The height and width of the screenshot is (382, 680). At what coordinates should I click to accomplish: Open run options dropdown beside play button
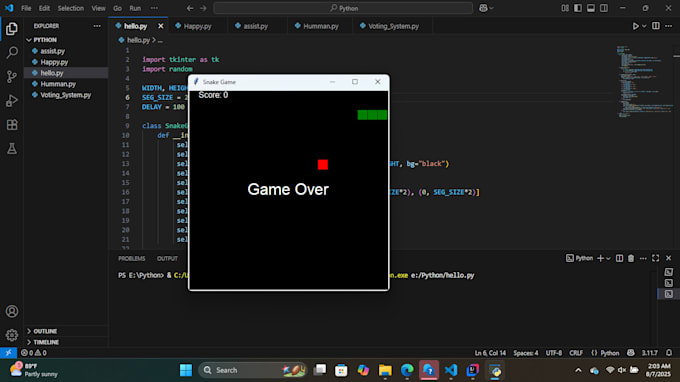pyautogui.click(x=644, y=26)
